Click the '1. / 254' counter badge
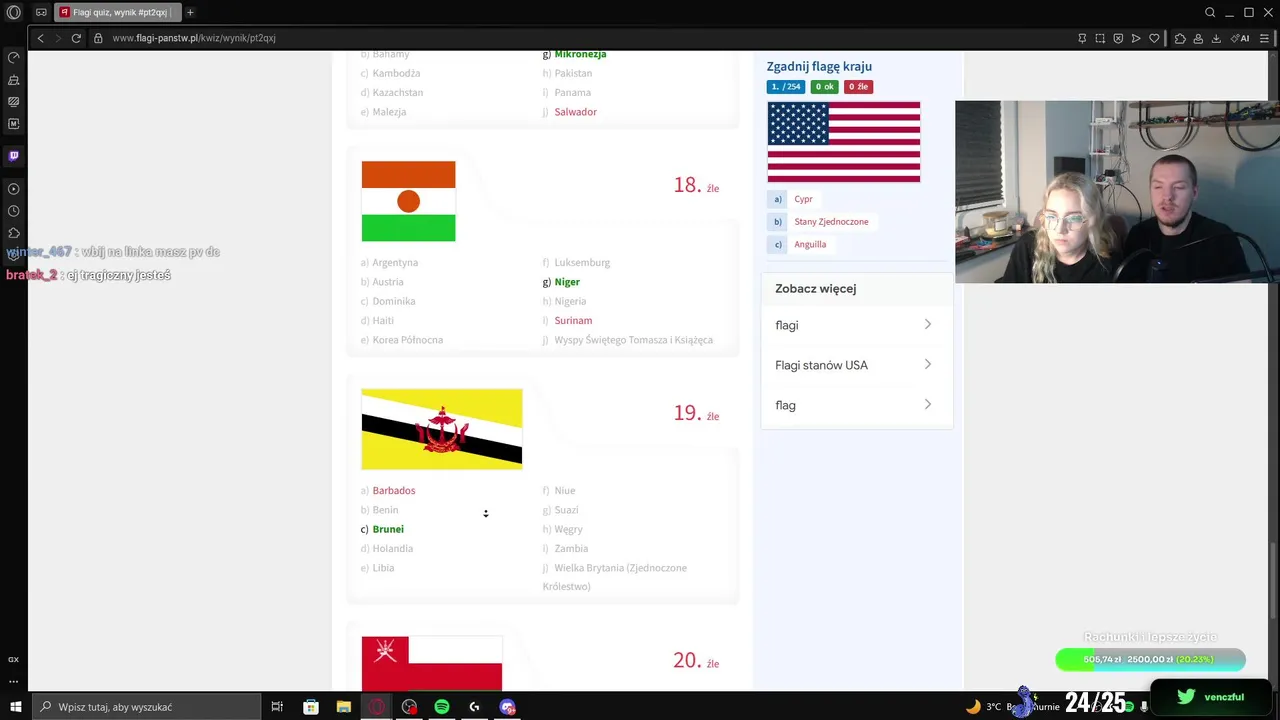Viewport: 1280px width, 720px height. [786, 87]
